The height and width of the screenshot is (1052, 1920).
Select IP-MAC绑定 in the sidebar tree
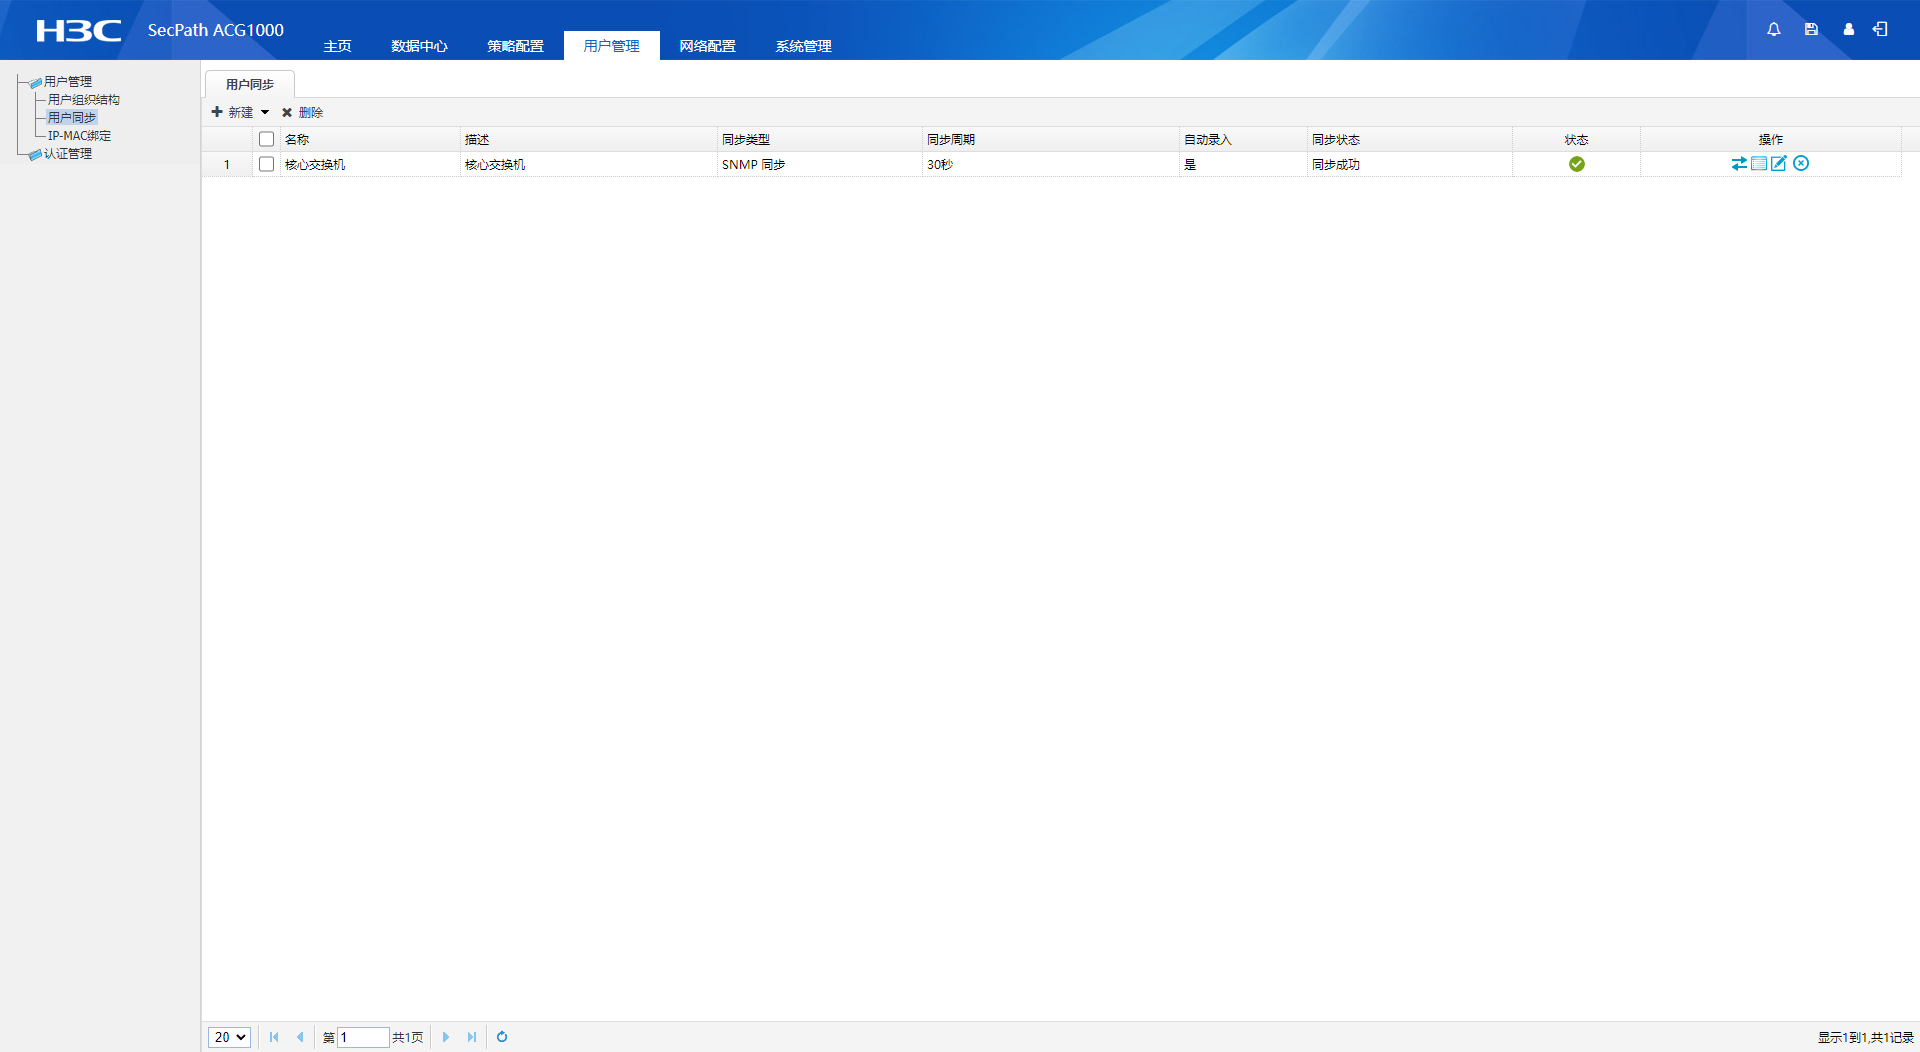pos(80,136)
